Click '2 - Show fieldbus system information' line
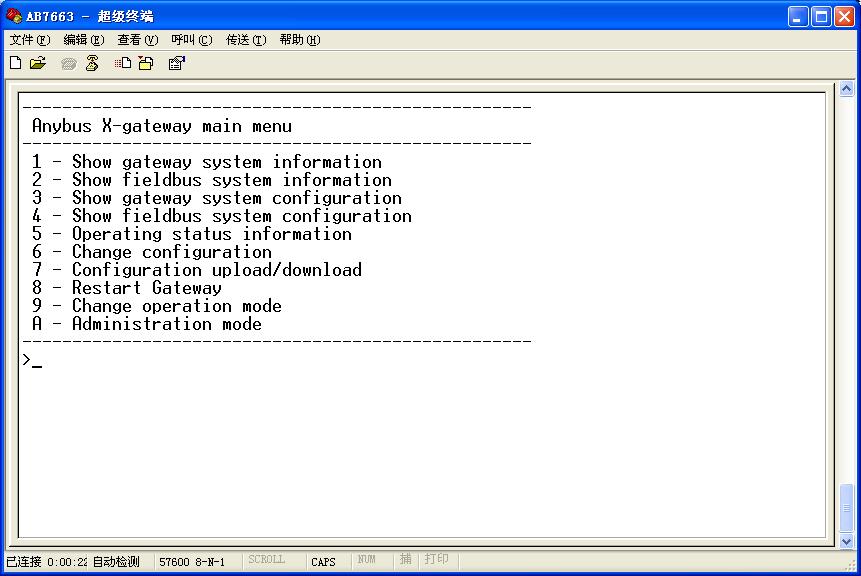This screenshot has height=576, width=861. 211,180
